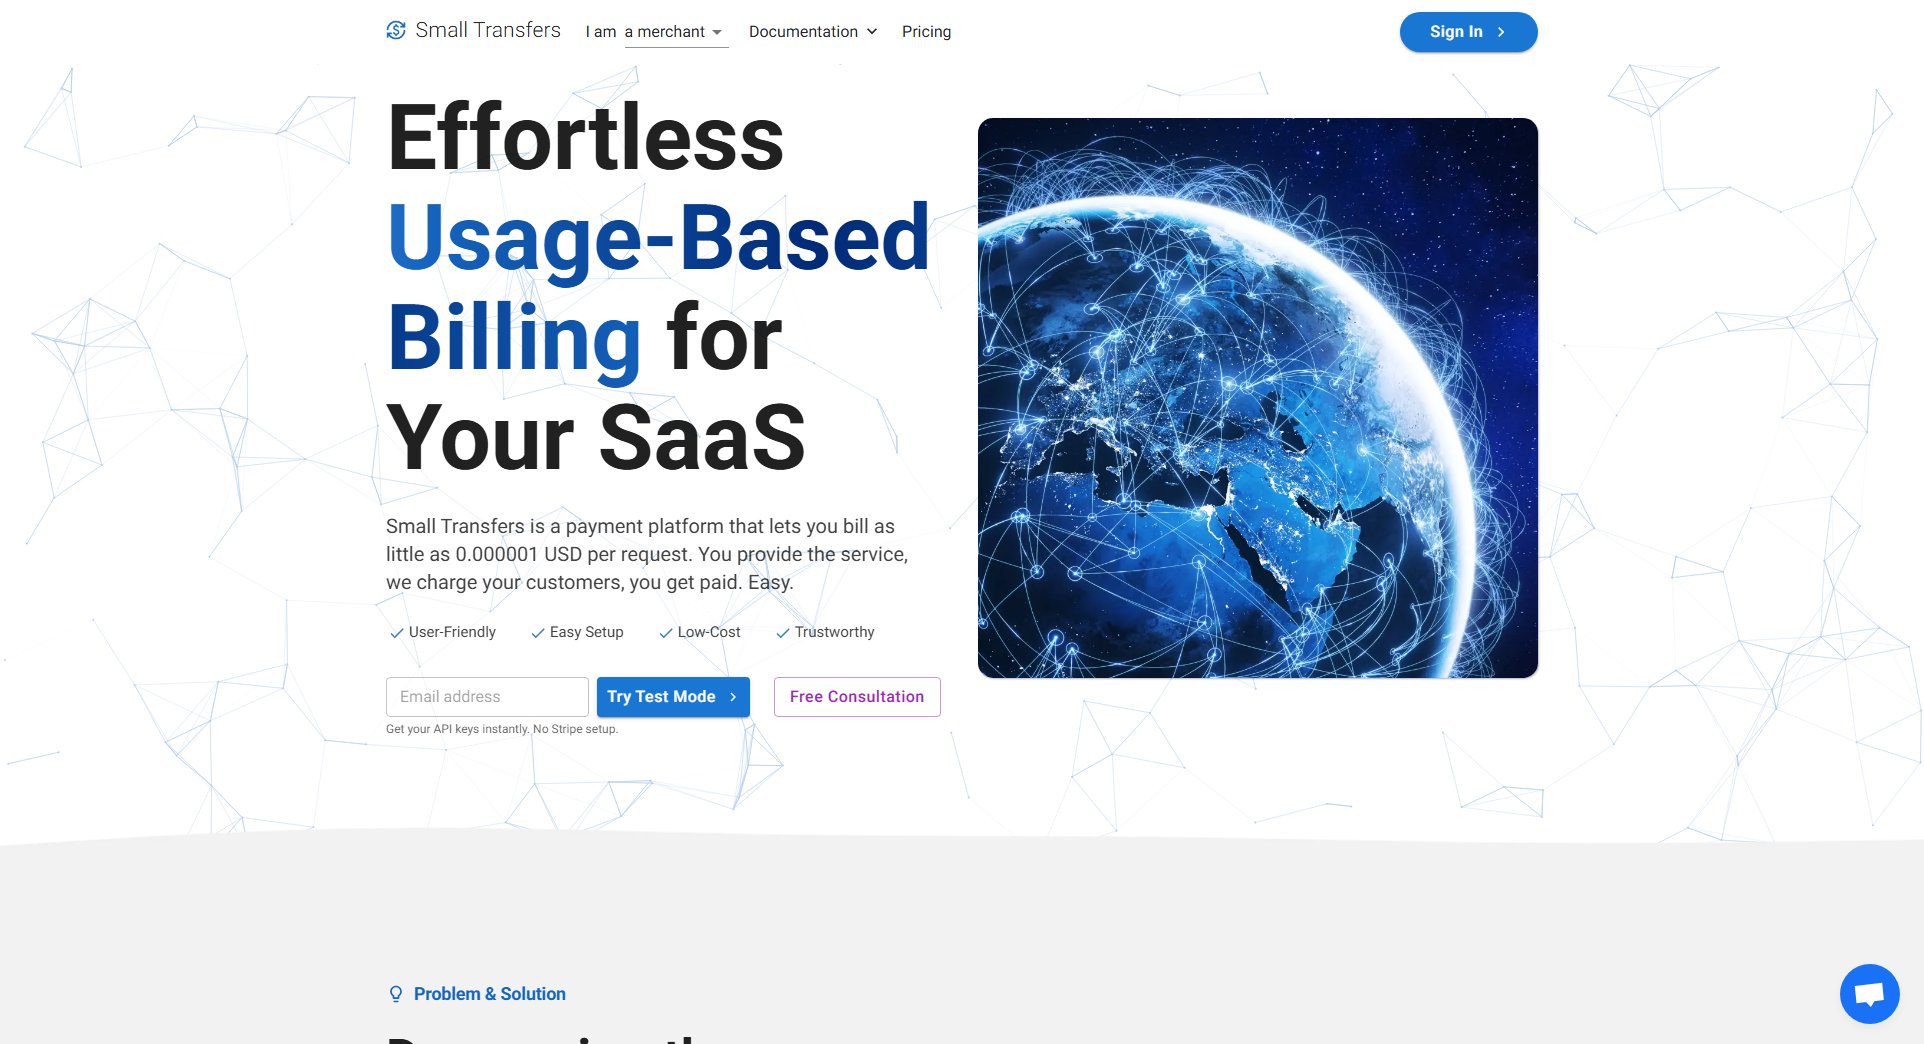Image resolution: width=1924 pixels, height=1044 pixels.
Task: Click the globe network image
Action: [1257, 398]
